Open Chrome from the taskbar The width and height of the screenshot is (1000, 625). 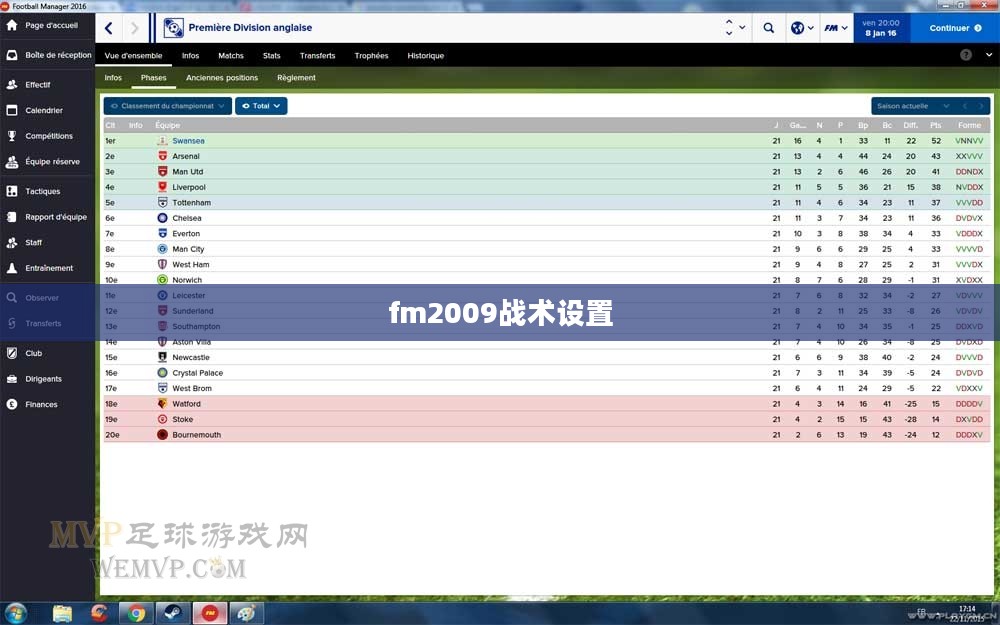(136, 614)
